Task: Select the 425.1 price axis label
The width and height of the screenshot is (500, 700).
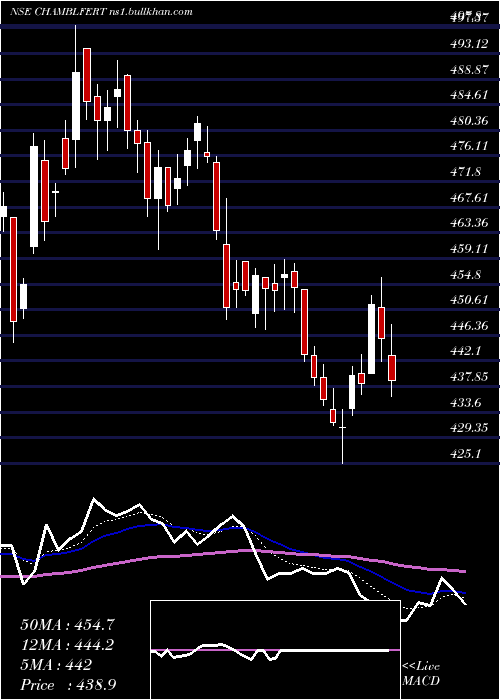Action: point(468,454)
